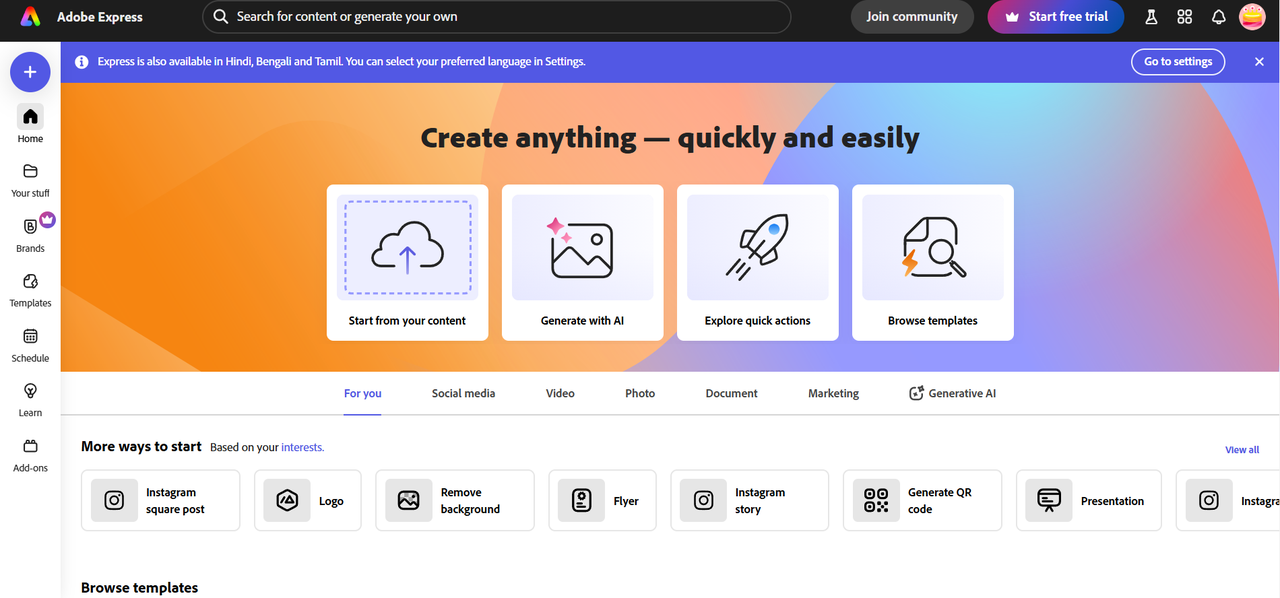Open the Learn lightbulb icon
The height and width of the screenshot is (598, 1280).
coord(30,391)
